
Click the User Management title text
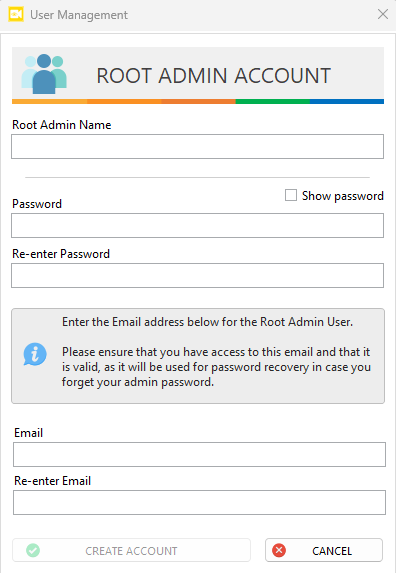(79, 15)
